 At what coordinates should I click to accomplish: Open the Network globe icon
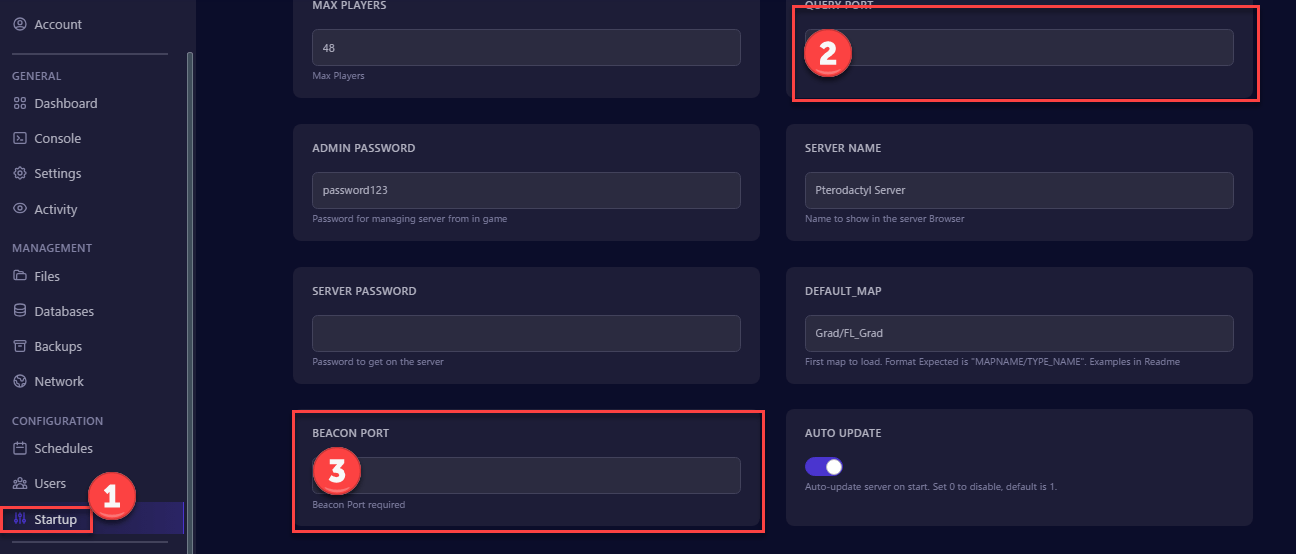[20, 381]
